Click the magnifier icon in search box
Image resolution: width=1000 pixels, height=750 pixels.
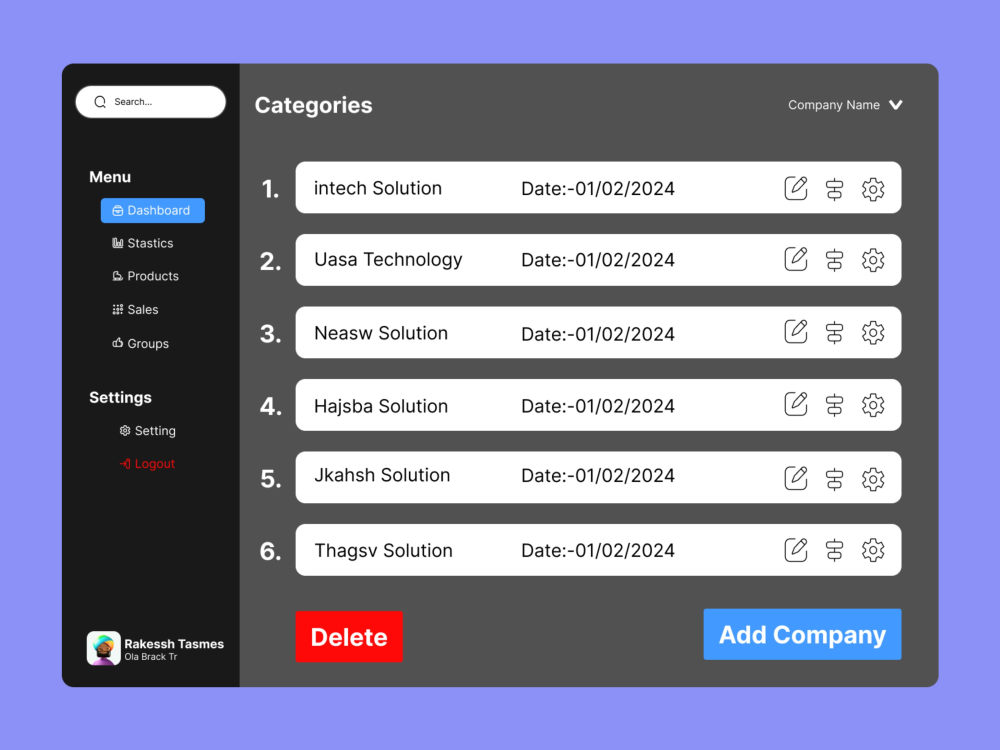click(100, 102)
